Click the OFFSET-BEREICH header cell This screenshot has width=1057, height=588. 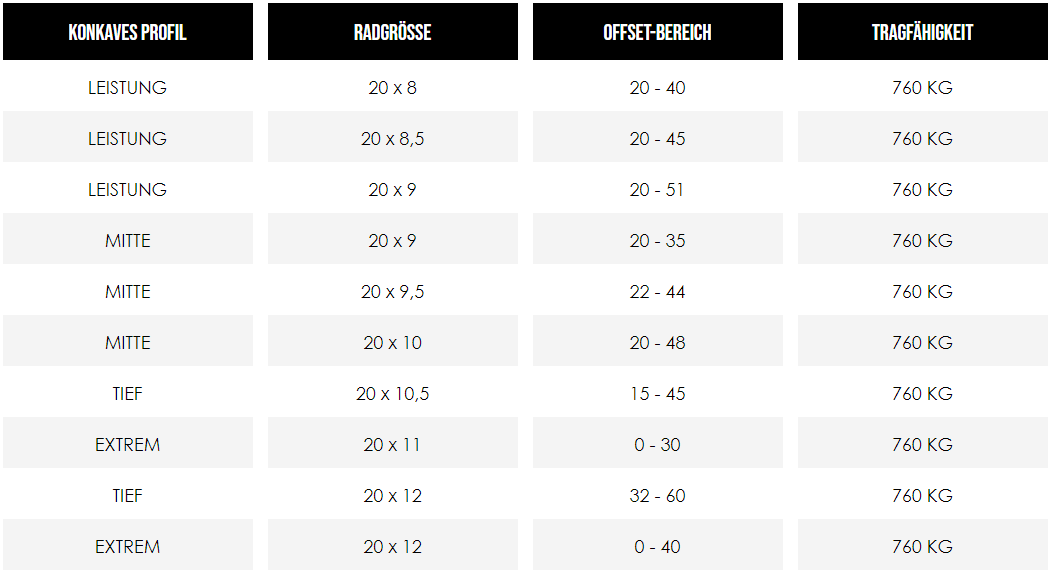click(x=657, y=32)
